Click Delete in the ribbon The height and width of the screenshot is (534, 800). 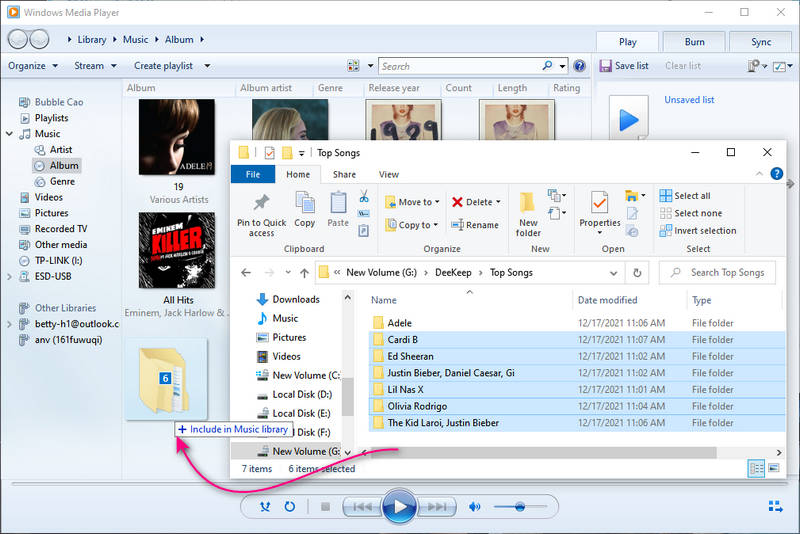tap(476, 202)
